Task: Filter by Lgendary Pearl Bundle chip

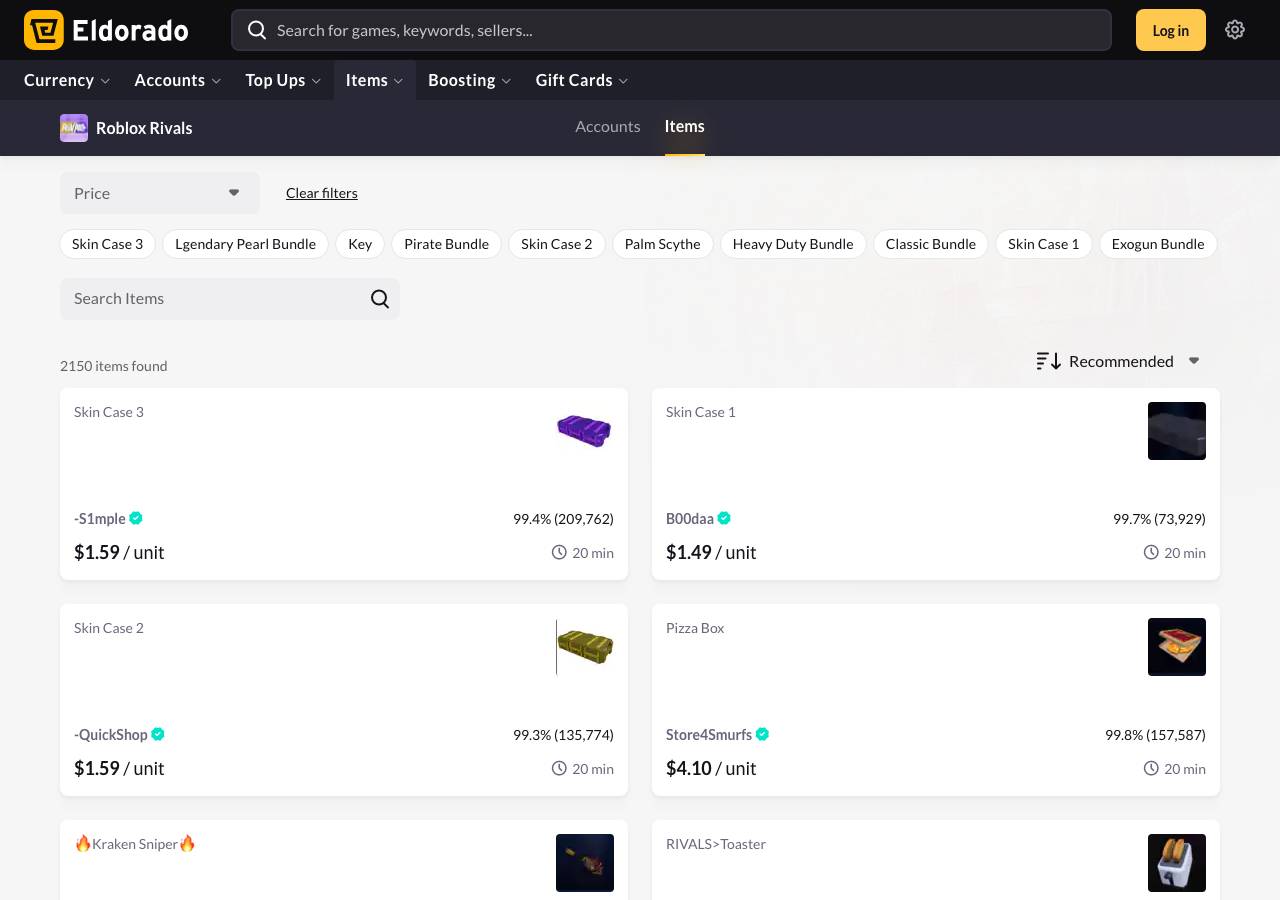Action: (246, 244)
